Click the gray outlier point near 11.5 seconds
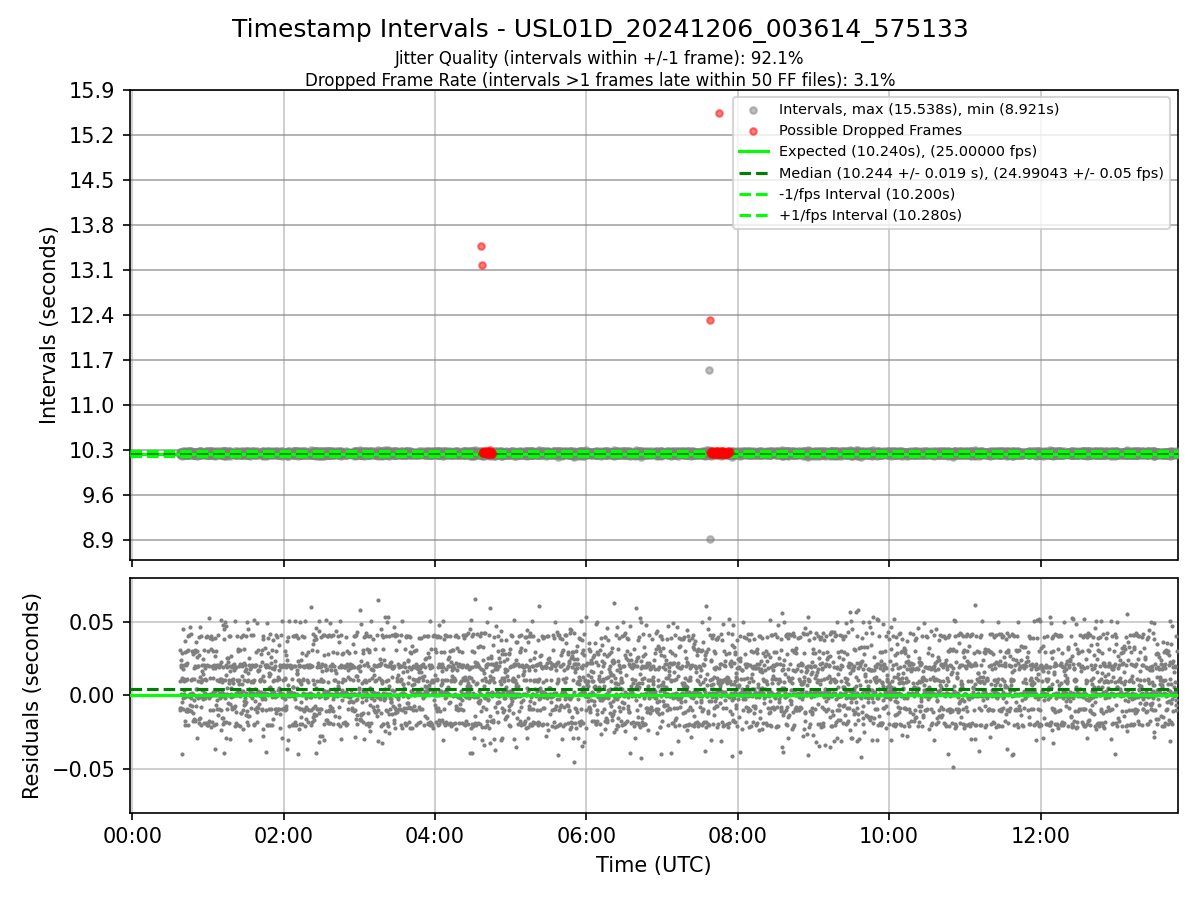The height and width of the screenshot is (900, 1200). click(x=709, y=370)
